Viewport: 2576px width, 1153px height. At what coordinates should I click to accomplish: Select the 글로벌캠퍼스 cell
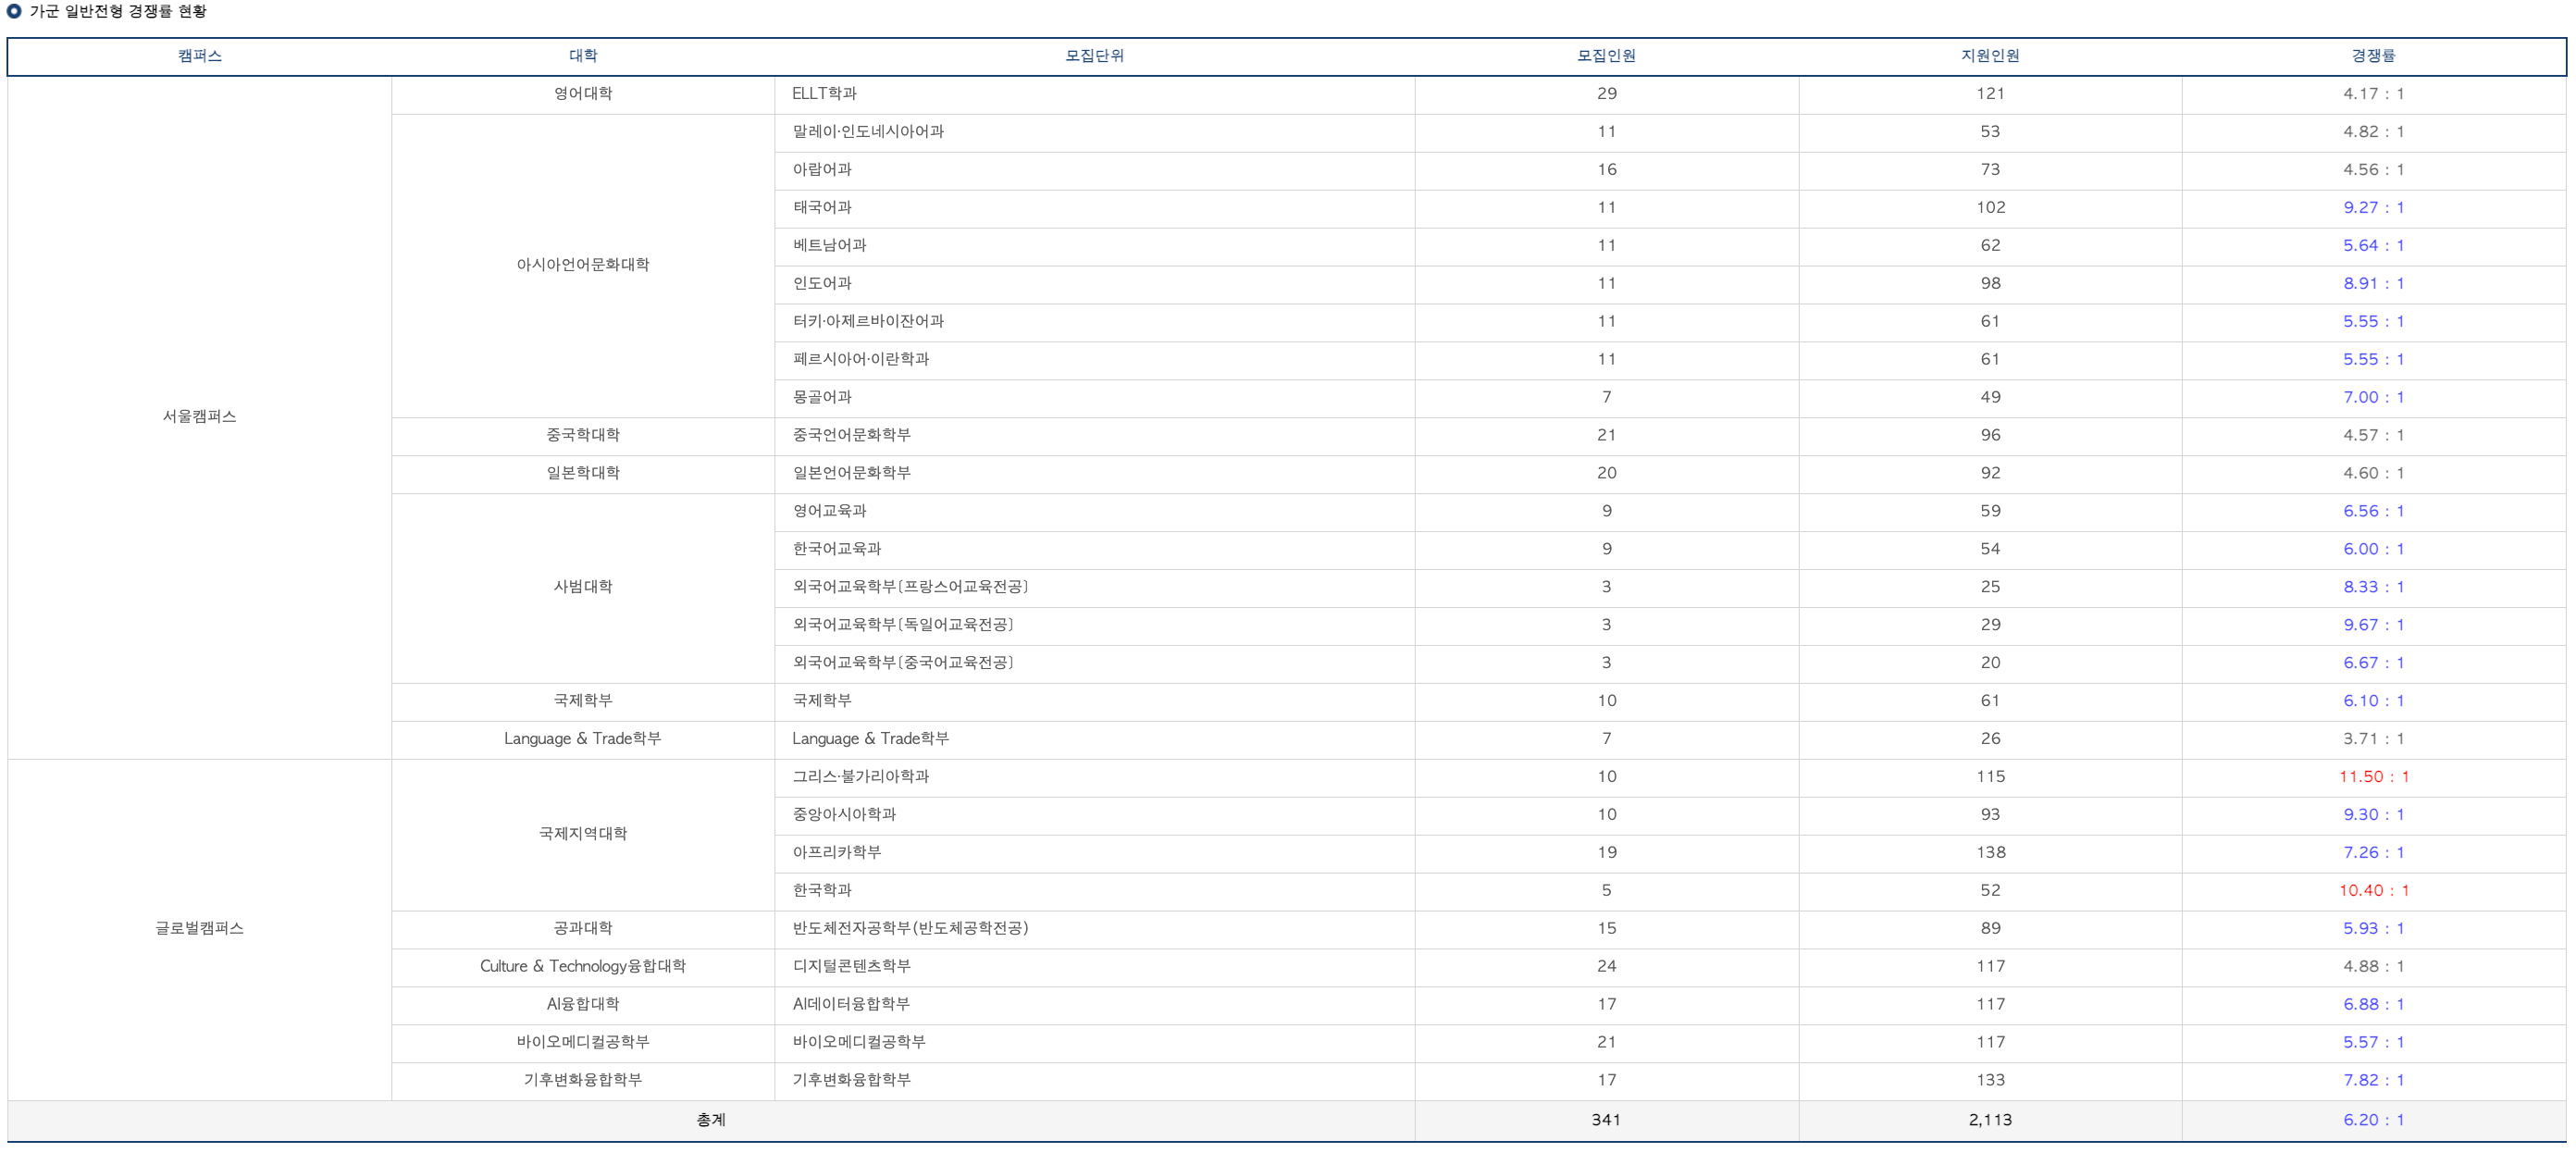(199, 928)
